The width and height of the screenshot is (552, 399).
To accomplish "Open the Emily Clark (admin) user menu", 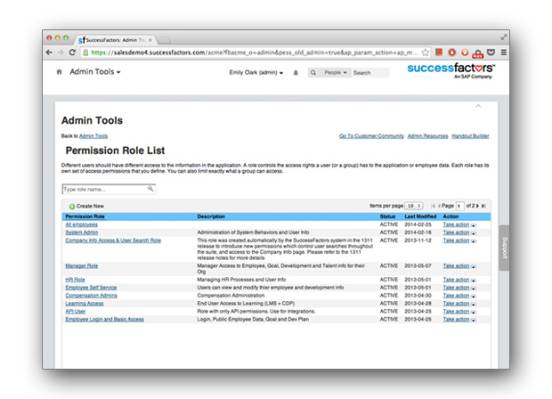I will (256, 73).
